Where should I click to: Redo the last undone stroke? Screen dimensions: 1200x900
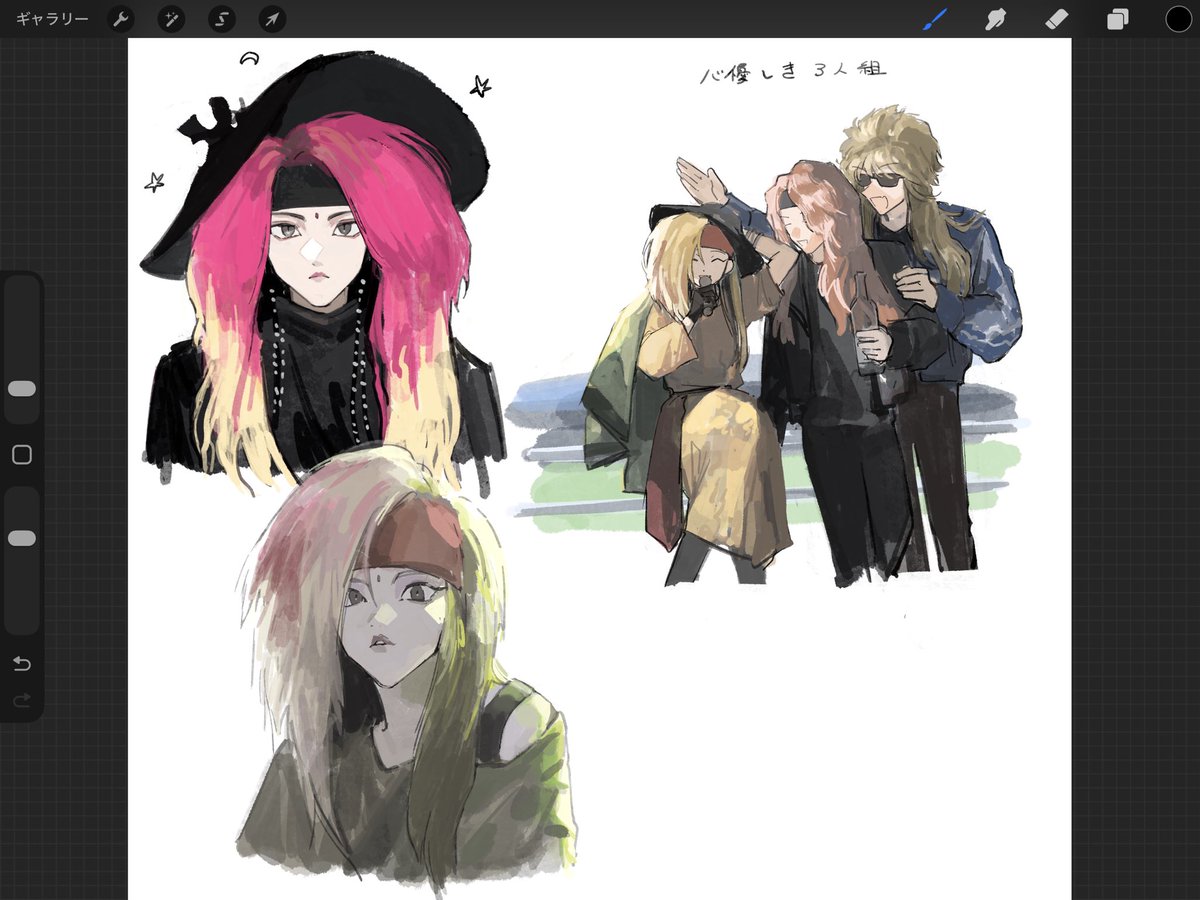[22, 700]
